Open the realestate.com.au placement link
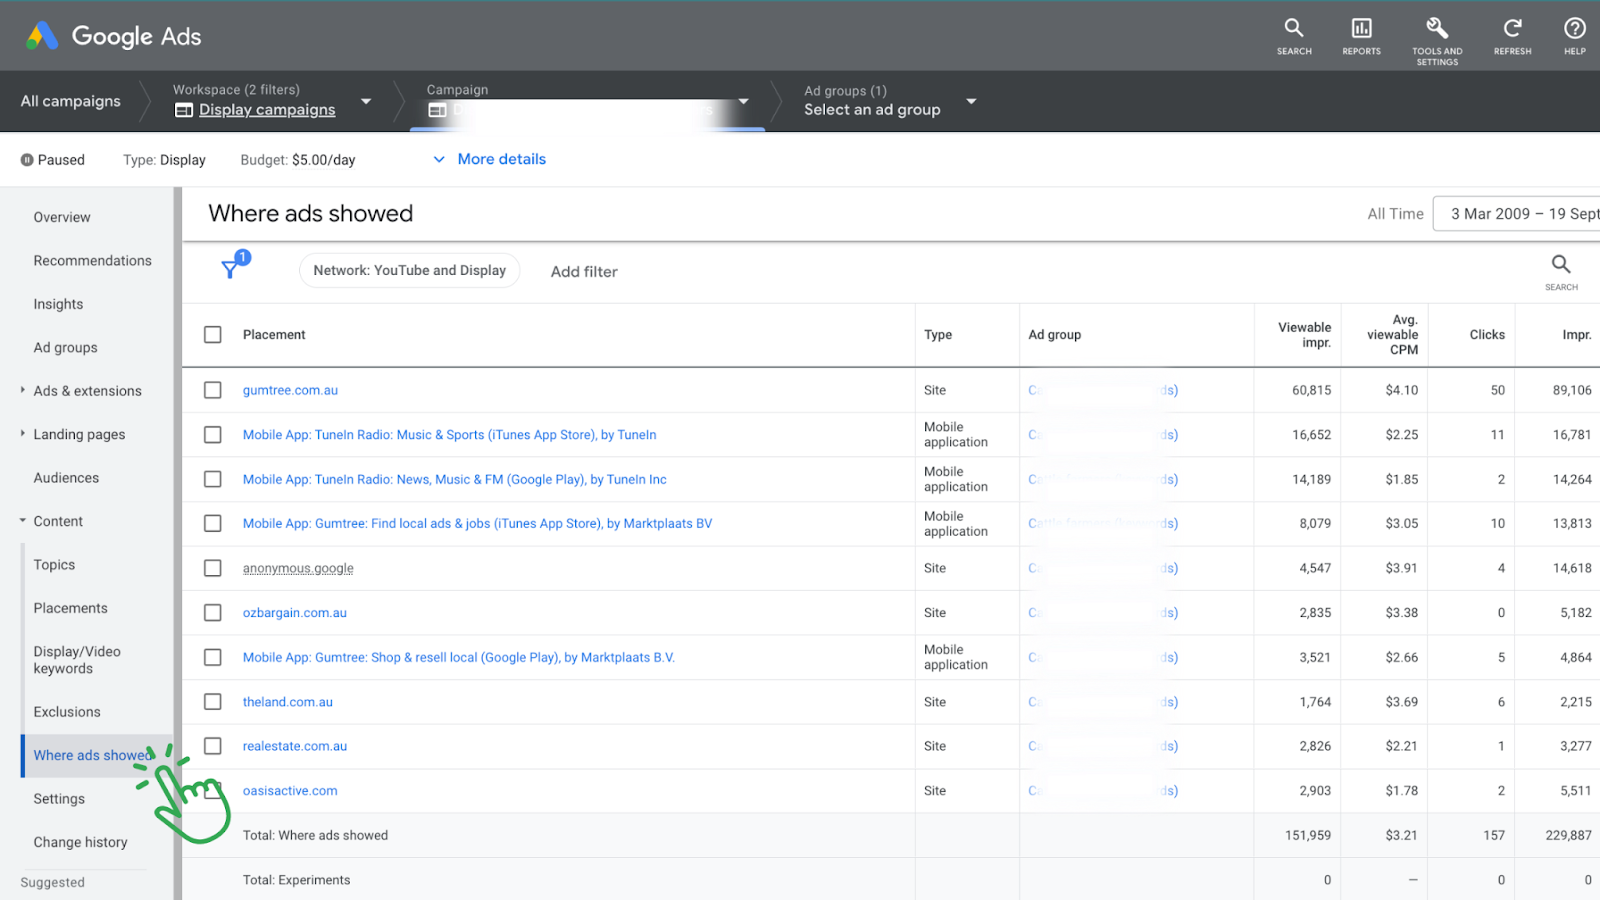Image resolution: width=1600 pixels, height=900 pixels. coord(295,746)
